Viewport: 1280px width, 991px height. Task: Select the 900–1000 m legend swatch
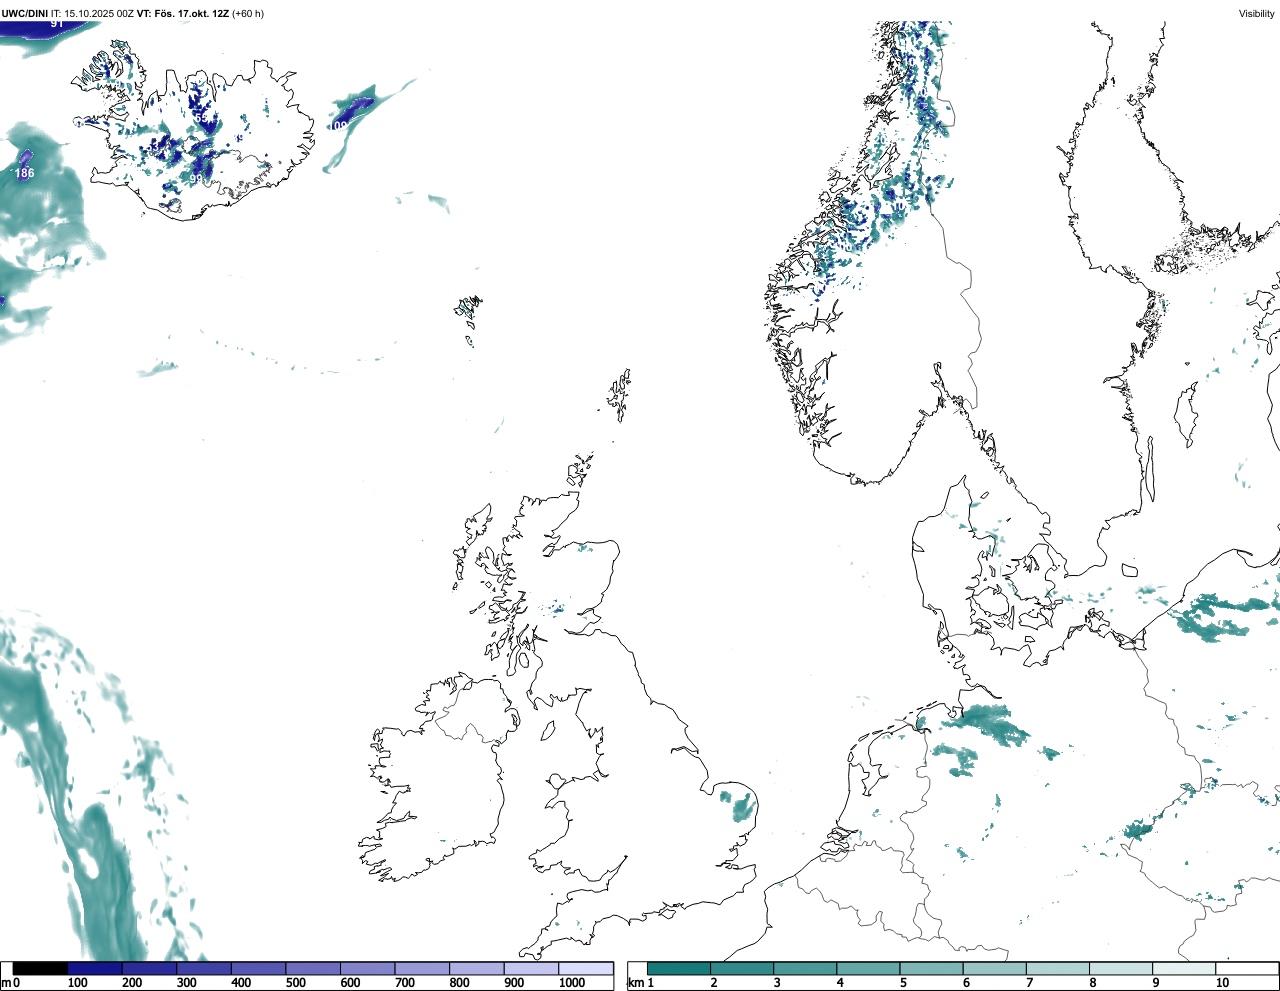point(531,968)
